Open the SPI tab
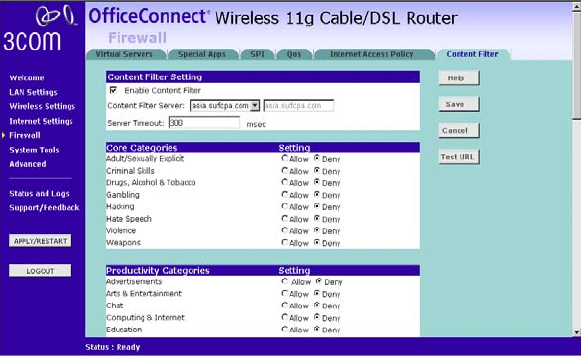Viewport: 588px width, 363px height. [x=258, y=54]
